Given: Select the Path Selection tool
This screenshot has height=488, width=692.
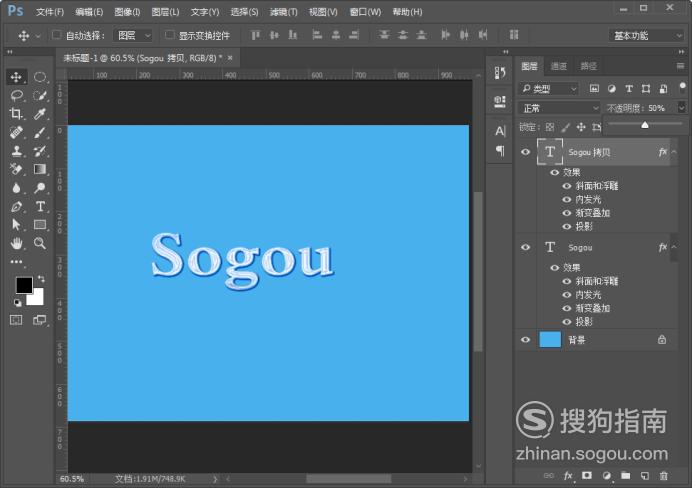Looking at the screenshot, I should coord(16,225).
